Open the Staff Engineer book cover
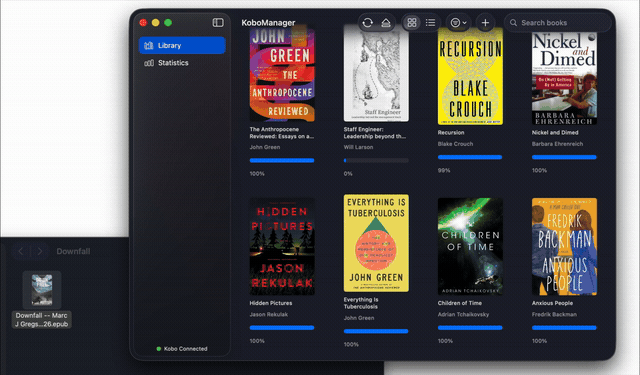Screen dimensions: 640x375 coord(376,73)
